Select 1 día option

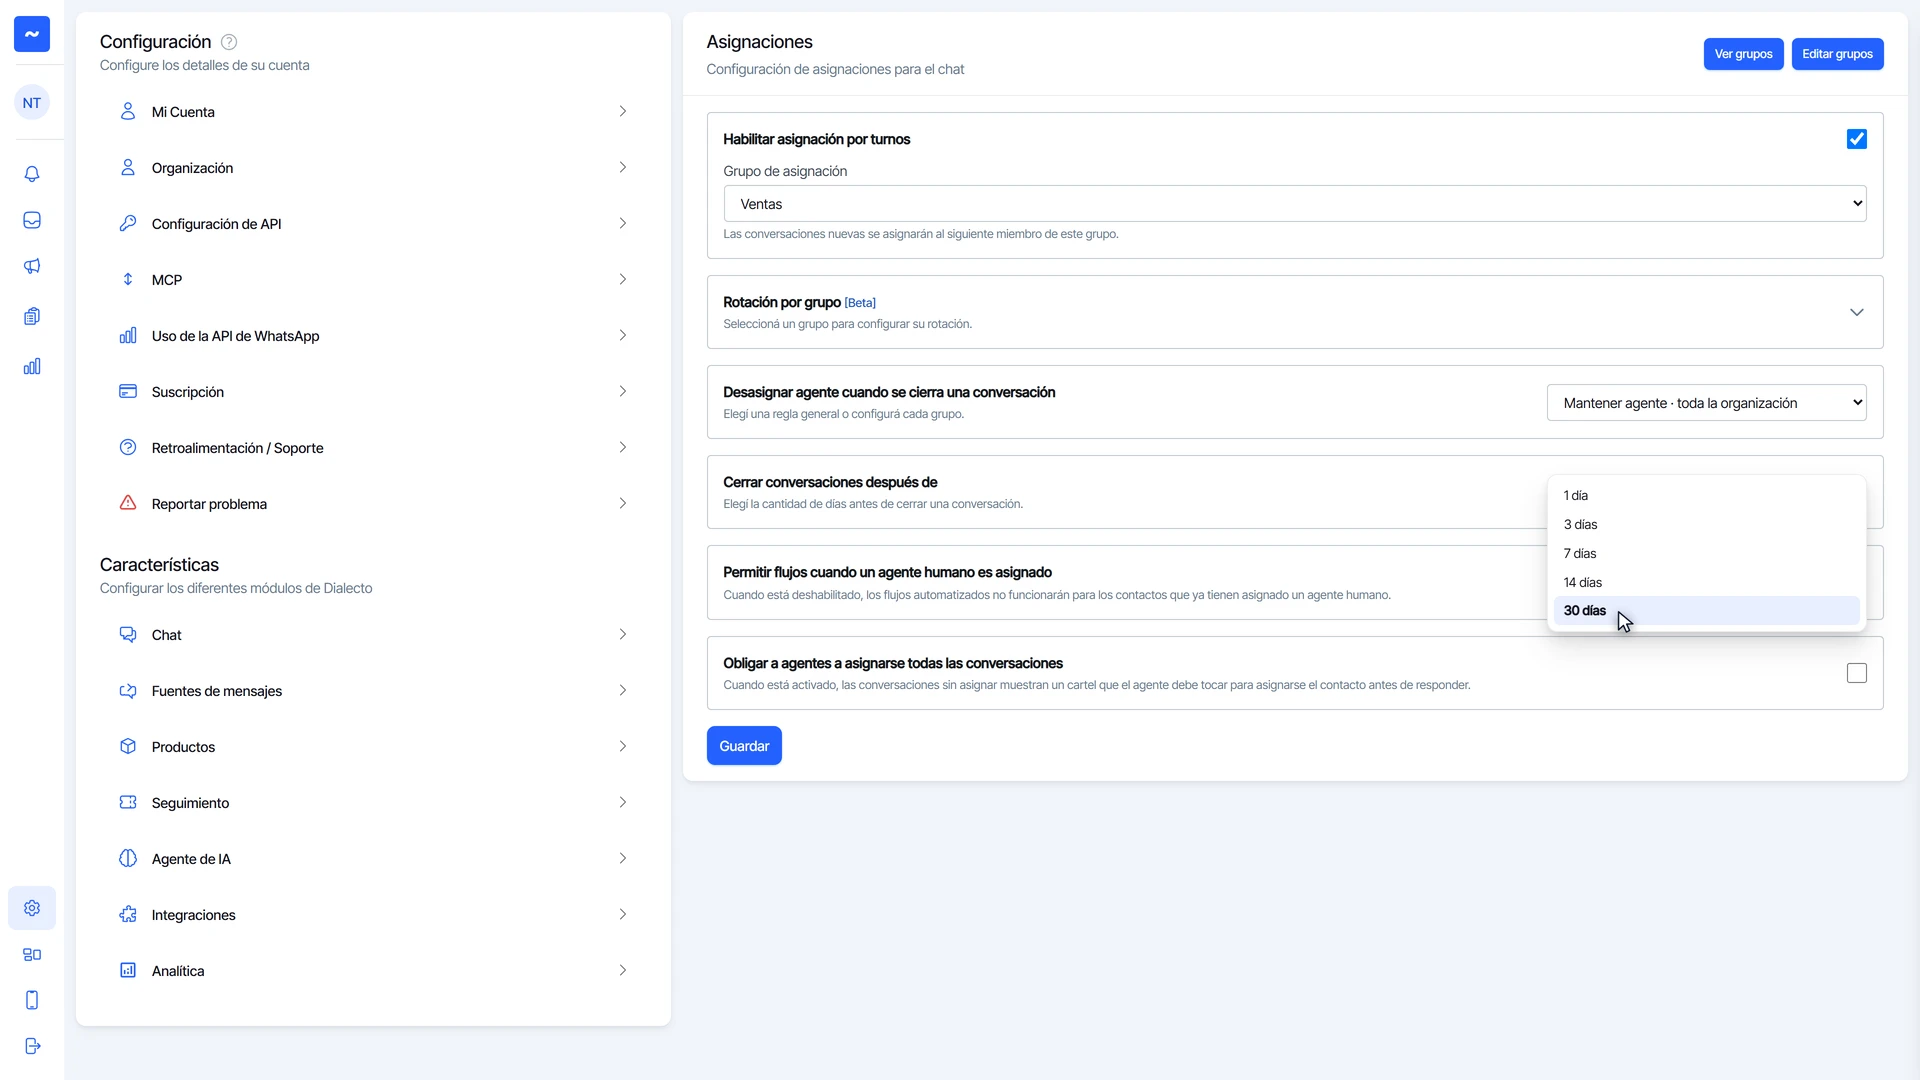1707,496
